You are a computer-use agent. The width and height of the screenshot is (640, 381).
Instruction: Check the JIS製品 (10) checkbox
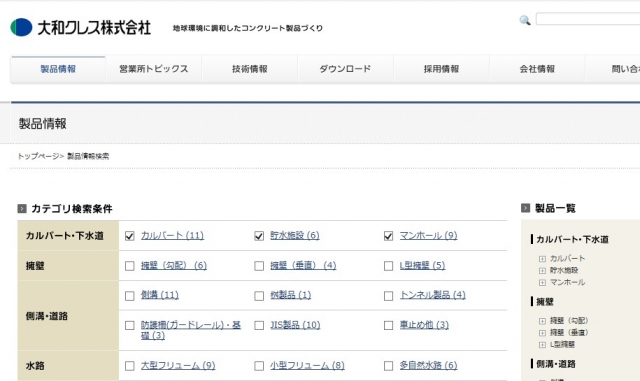(259, 325)
